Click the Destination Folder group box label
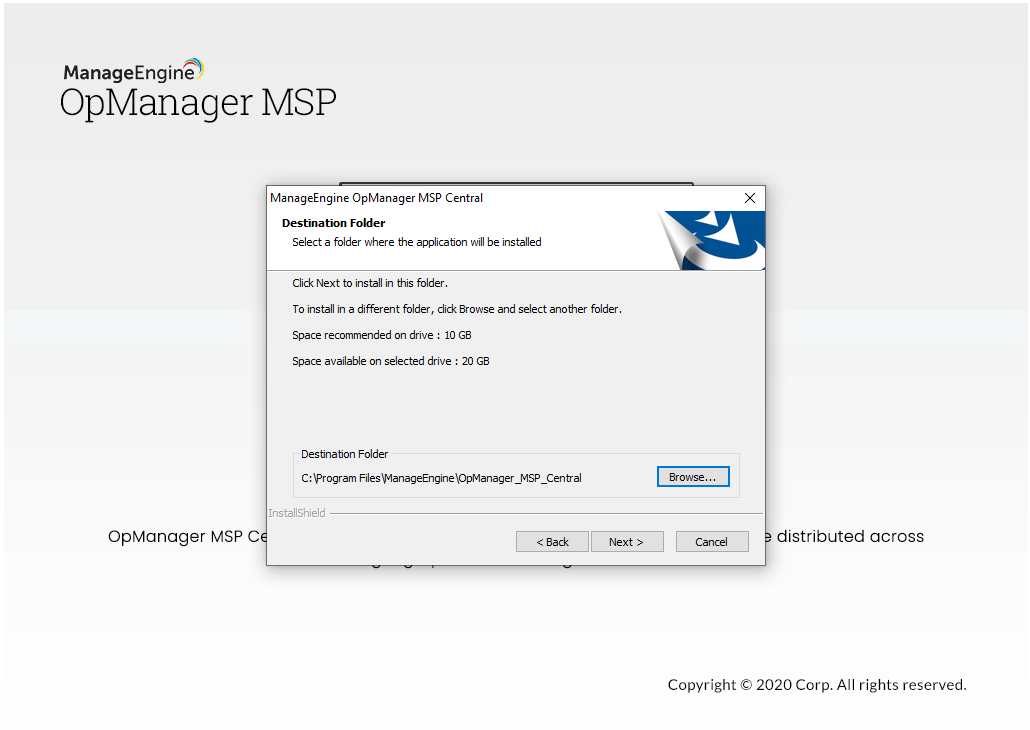Viewport: 1030px width, 730px height. pos(345,454)
